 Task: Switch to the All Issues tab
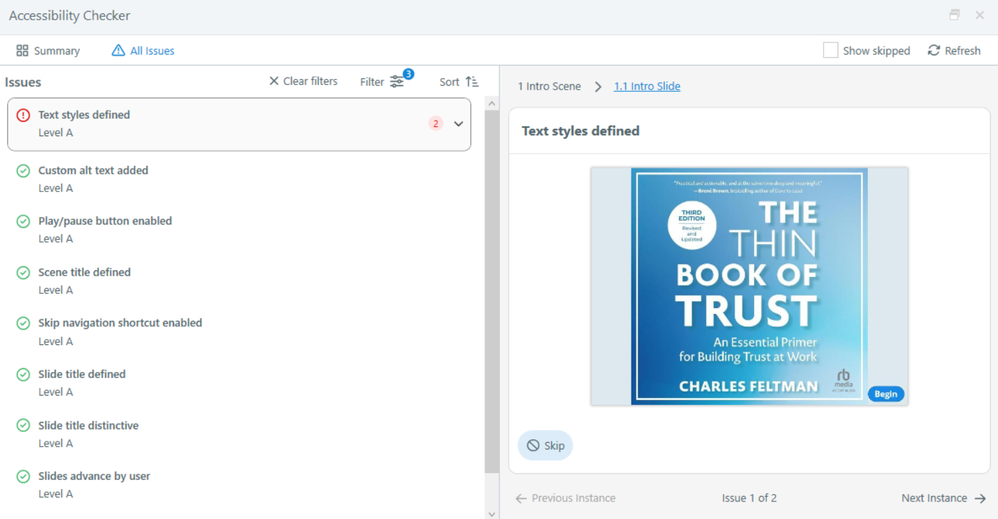click(143, 51)
